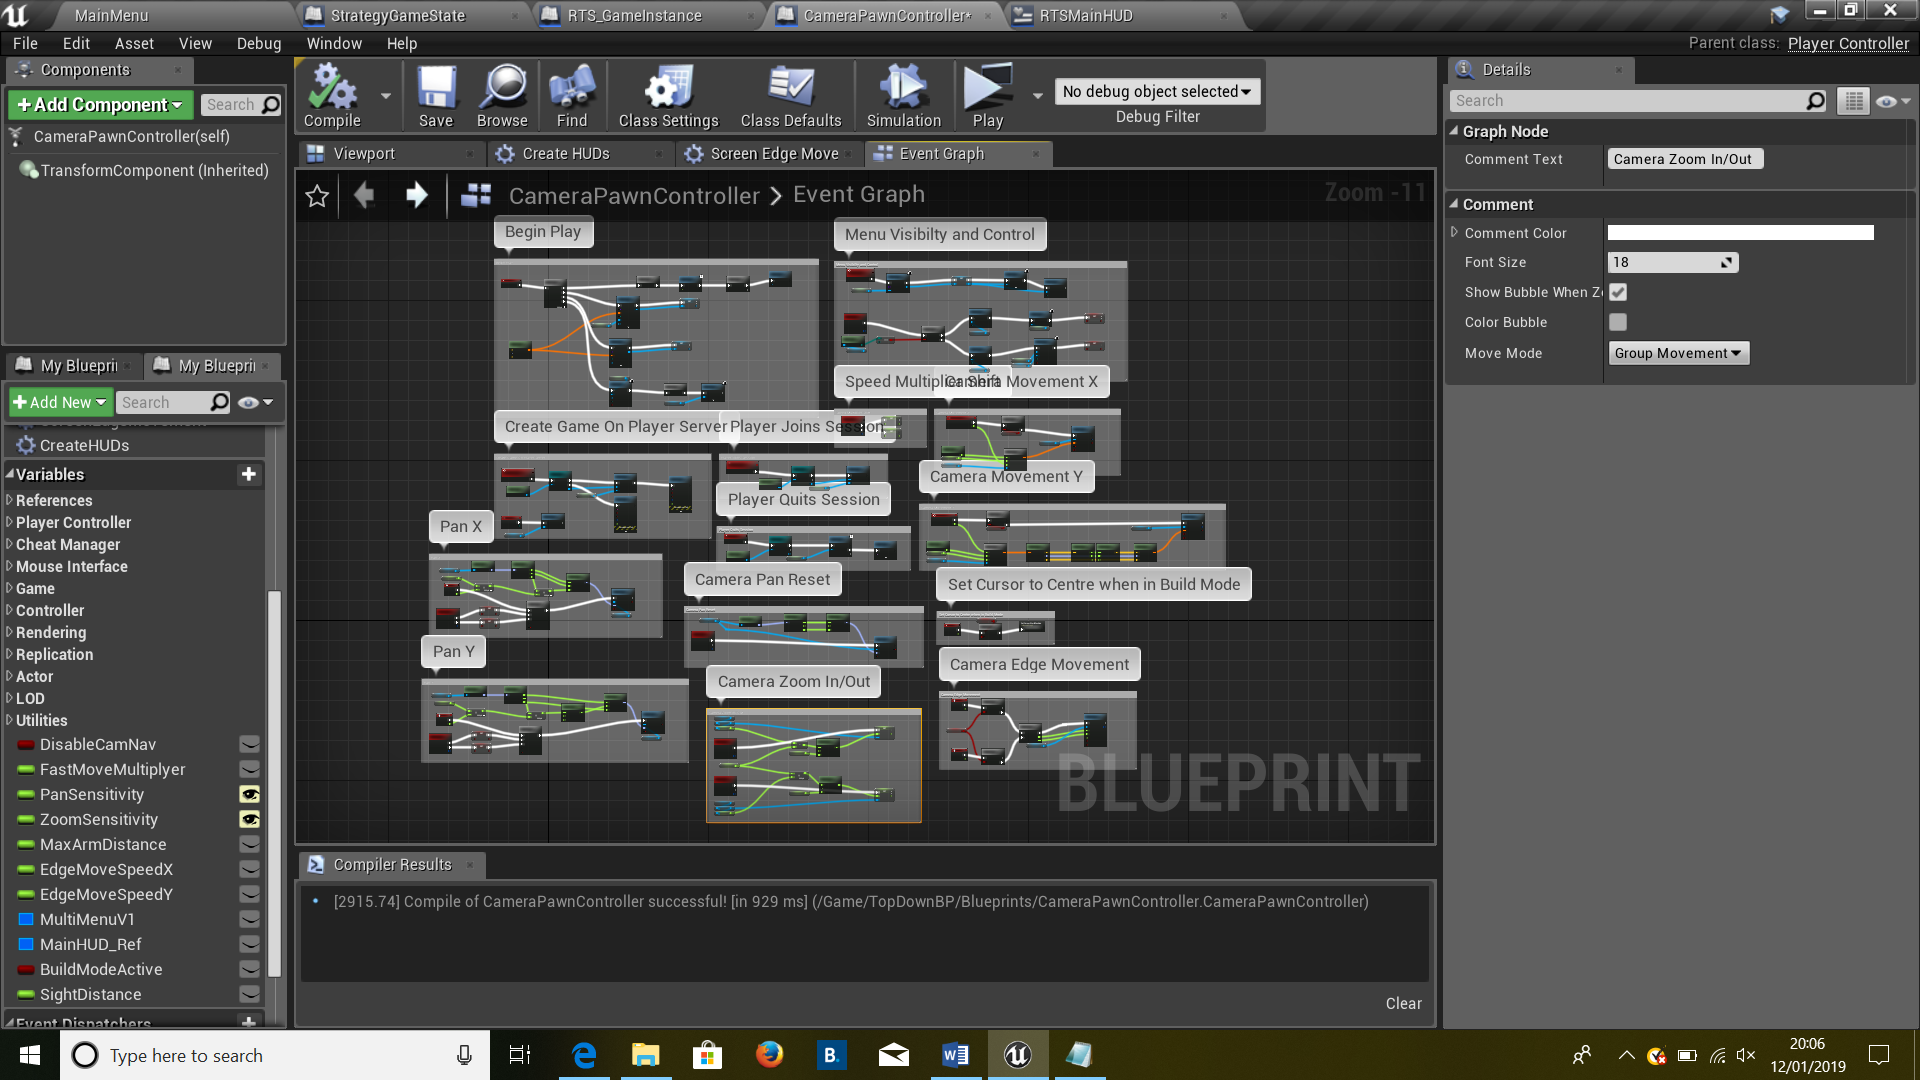The width and height of the screenshot is (1920, 1080).
Task: Toggle PanSensitivity variable visibility eye
Action: pyautogui.click(x=249, y=794)
